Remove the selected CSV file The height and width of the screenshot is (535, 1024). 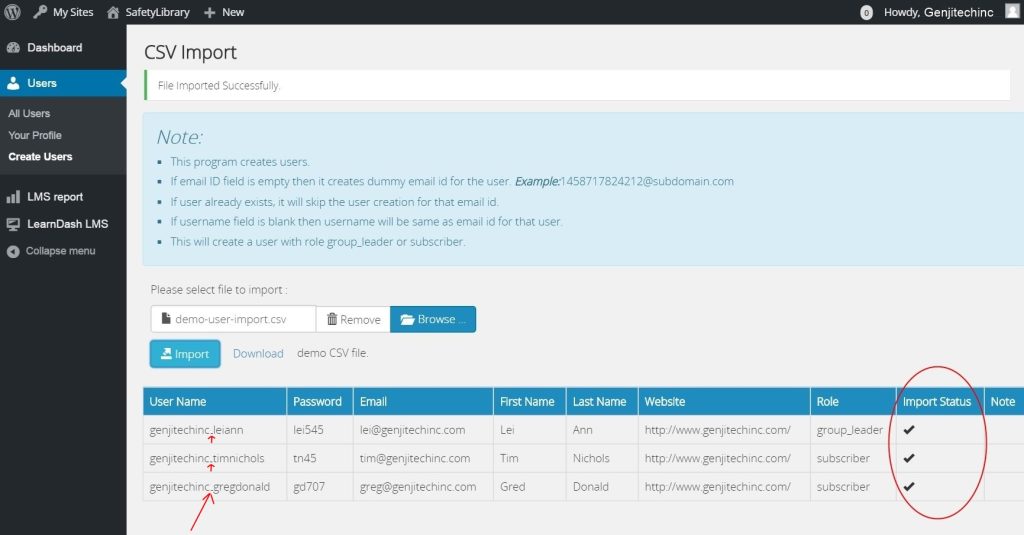click(x=353, y=319)
